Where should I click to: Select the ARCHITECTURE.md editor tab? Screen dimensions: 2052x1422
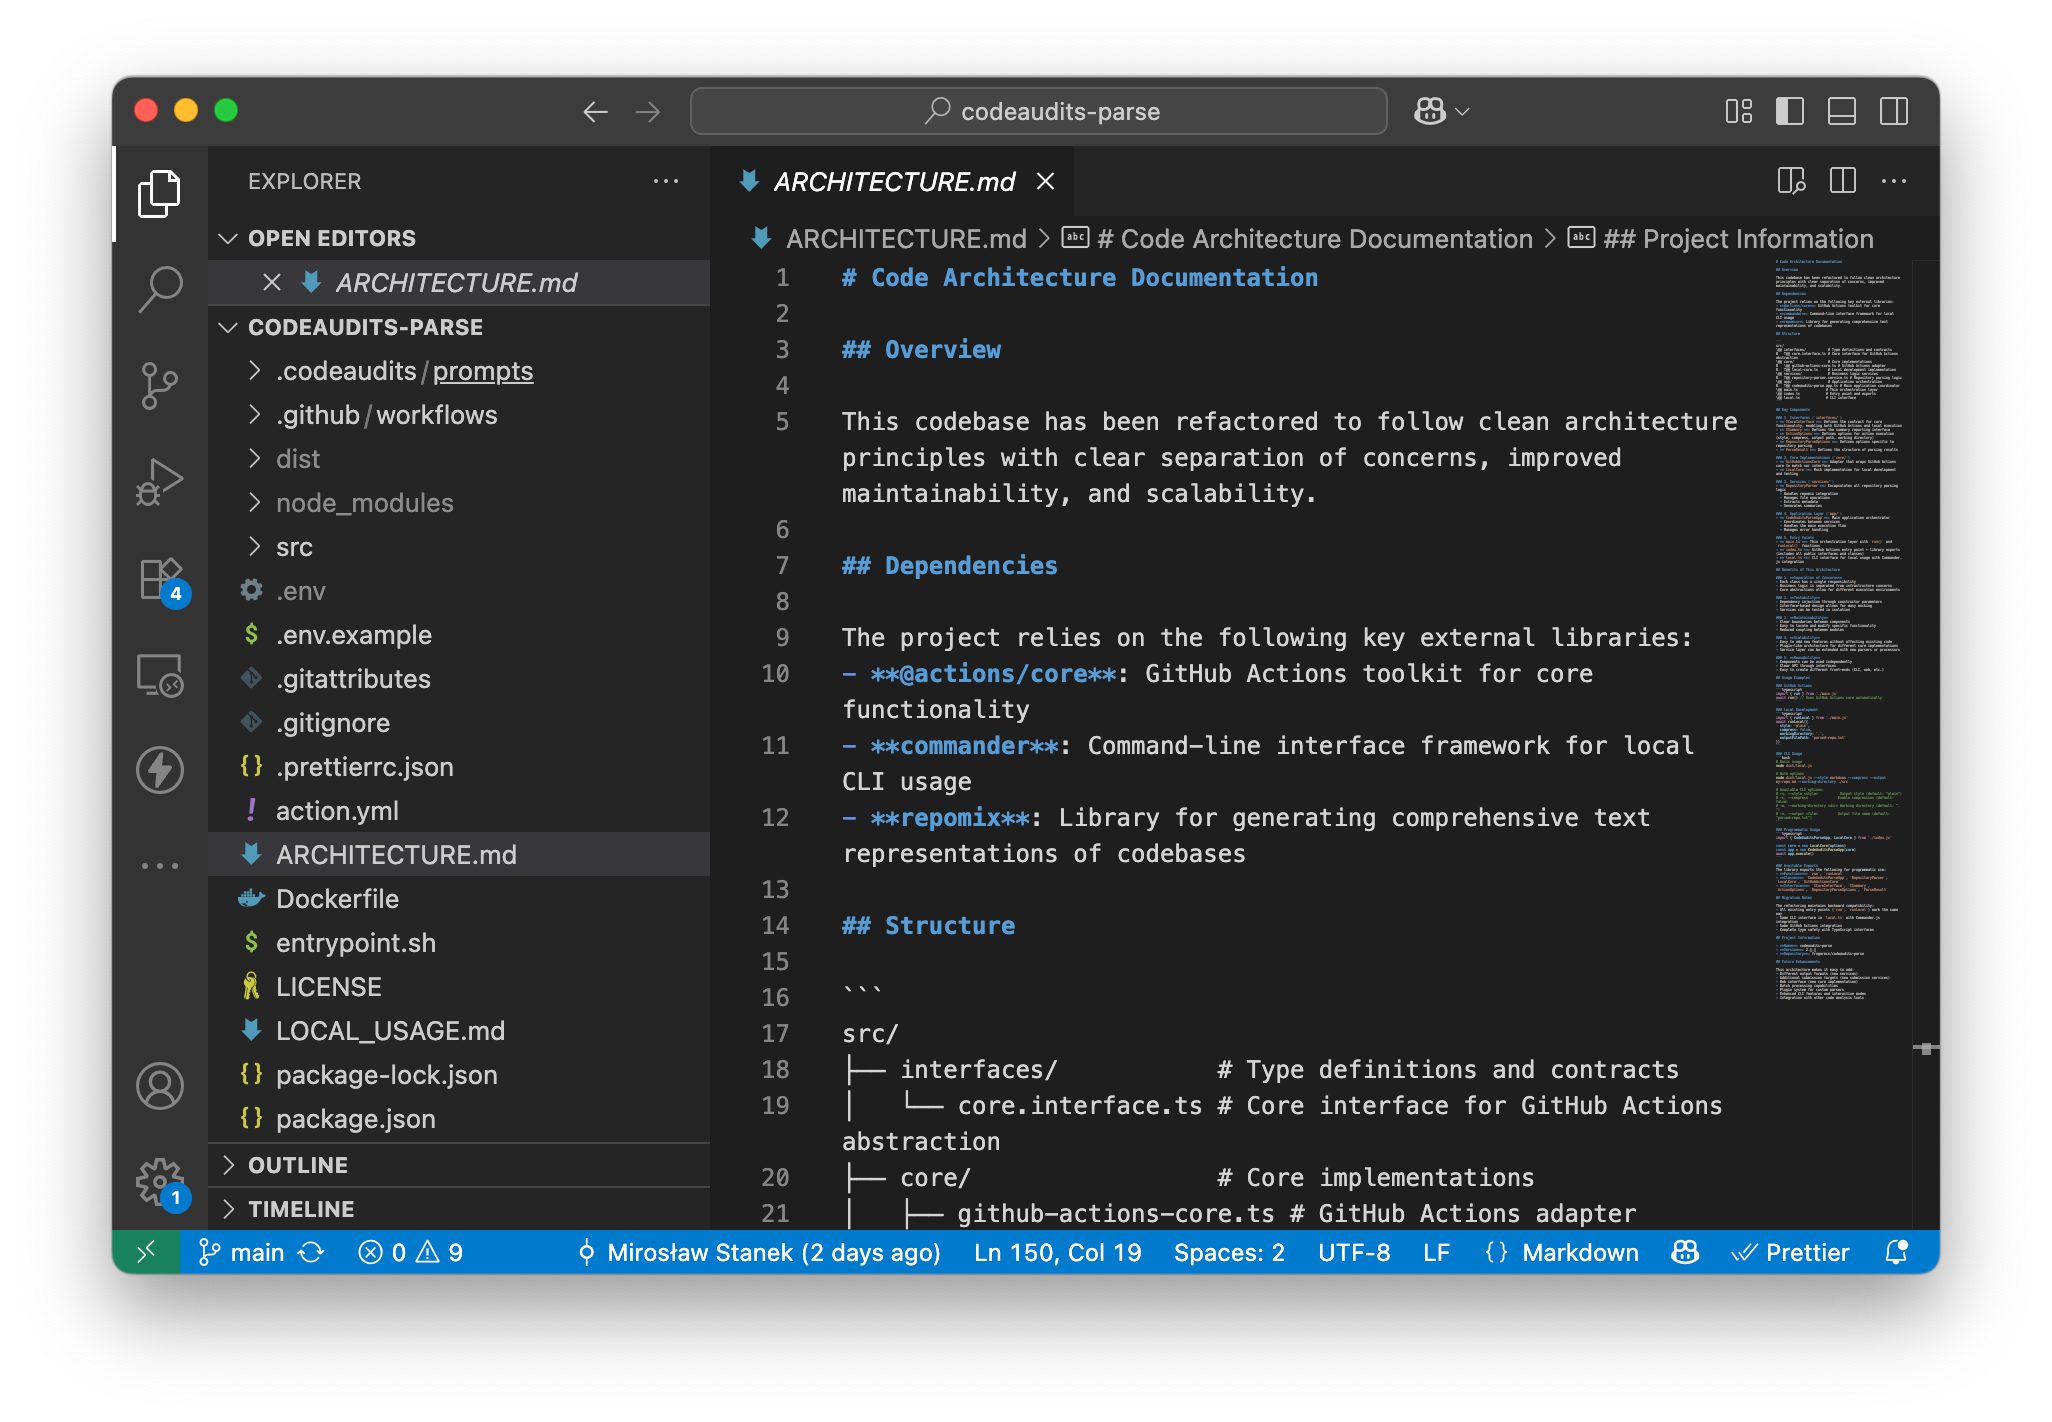[894, 181]
